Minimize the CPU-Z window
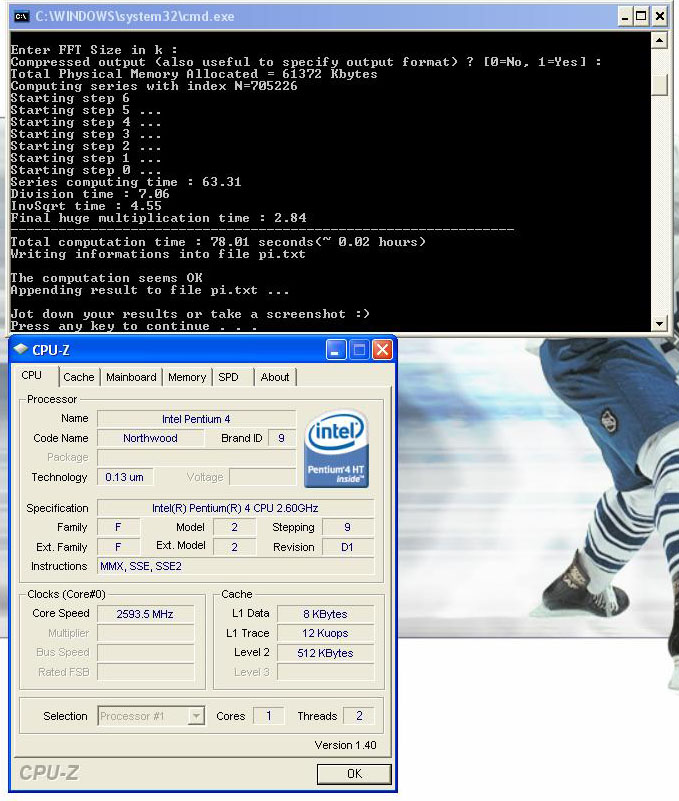The height and width of the screenshot is (801, 679). [336, 350]
